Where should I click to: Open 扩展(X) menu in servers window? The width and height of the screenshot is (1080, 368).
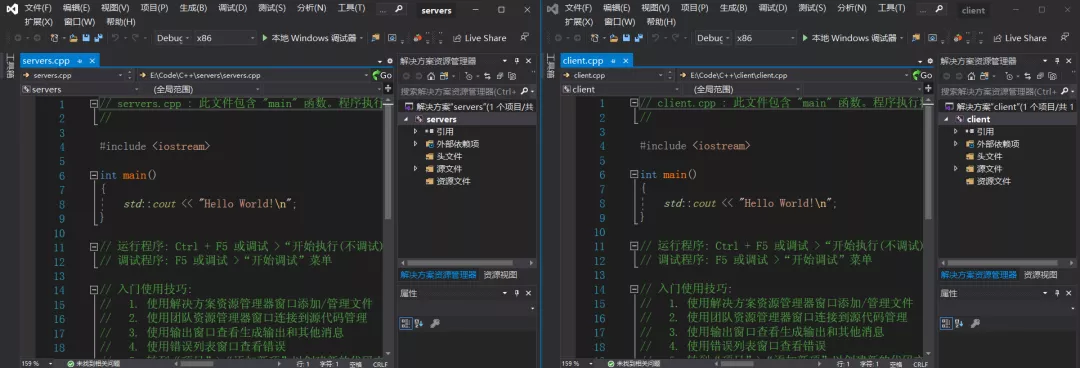(39, 22)
